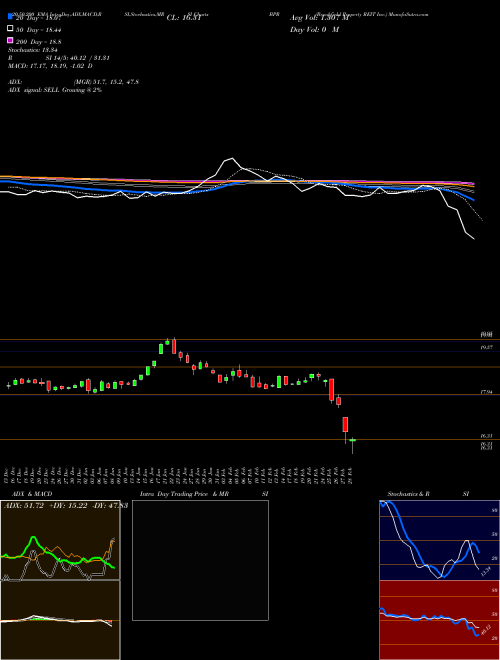Click the magenta 200 Day EMA legend swatch
The height and width of the screenshot is (660, 500).
click(x=10, y=40)
